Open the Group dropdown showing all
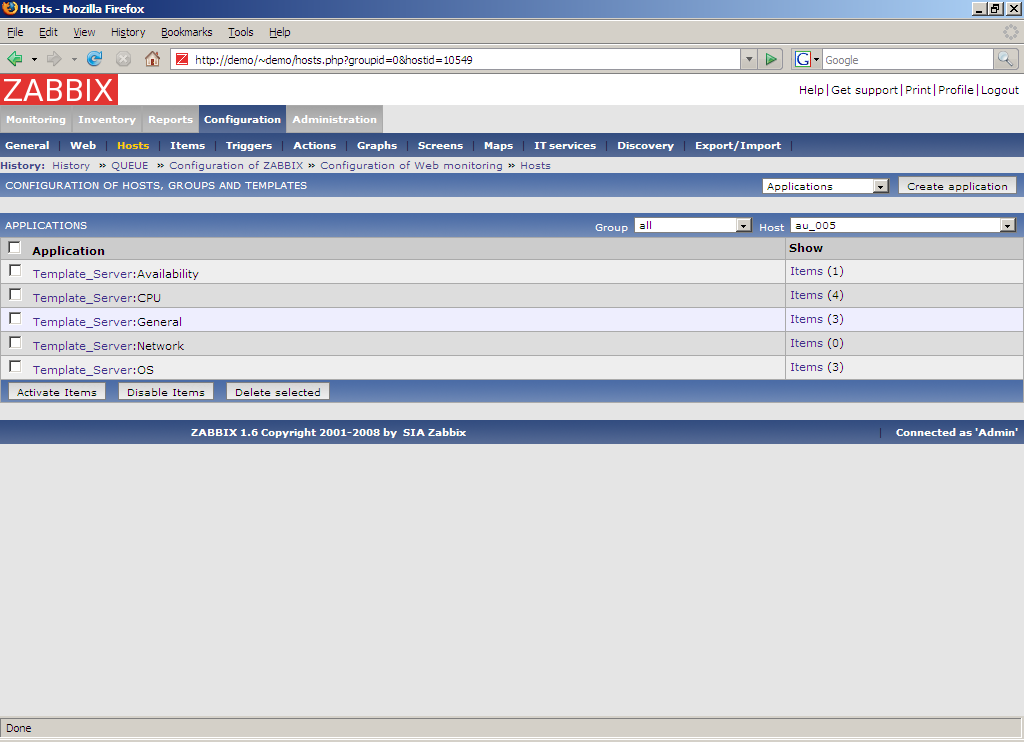 693,225
